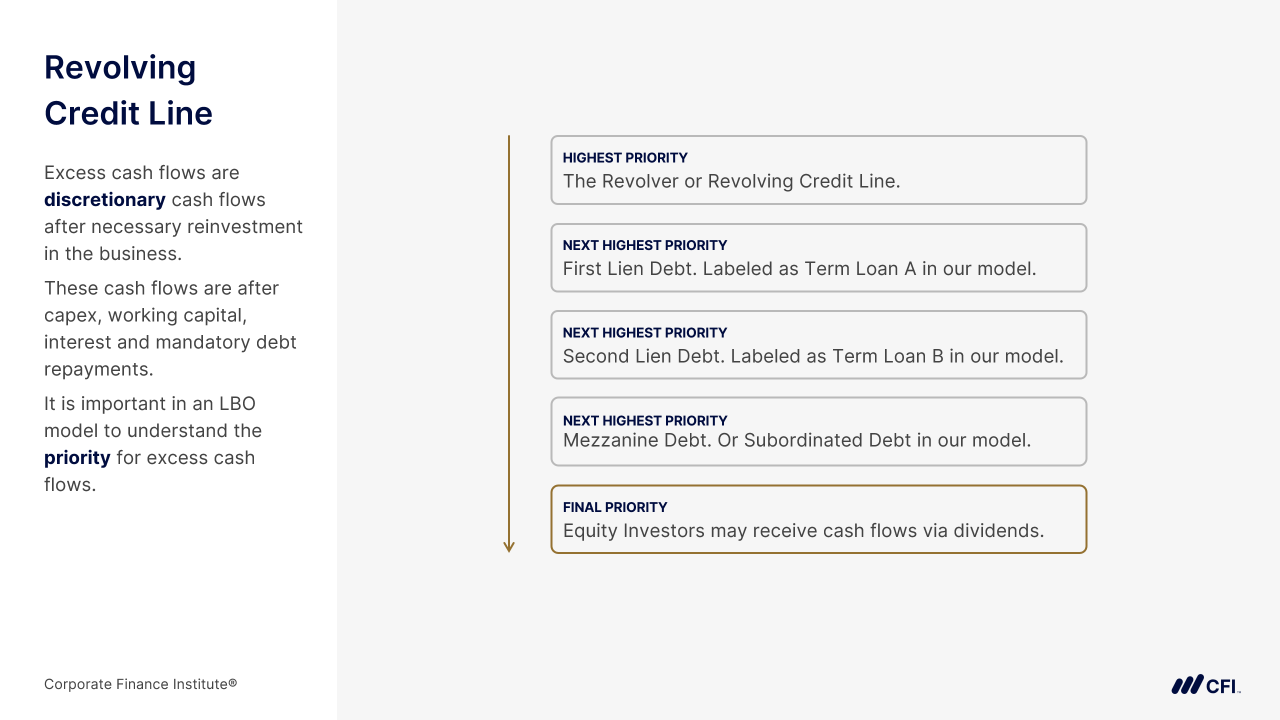Click the HIGHEST PRIORITY heading label

625,158
